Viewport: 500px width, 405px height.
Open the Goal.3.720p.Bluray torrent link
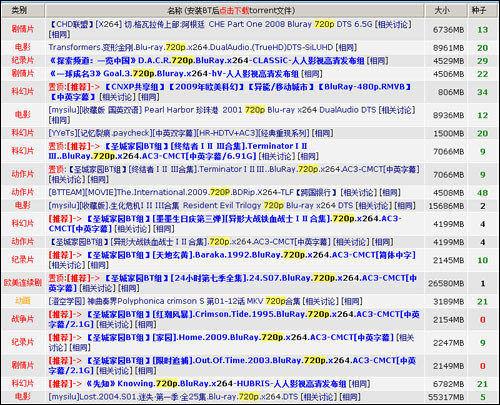(174, 74)
